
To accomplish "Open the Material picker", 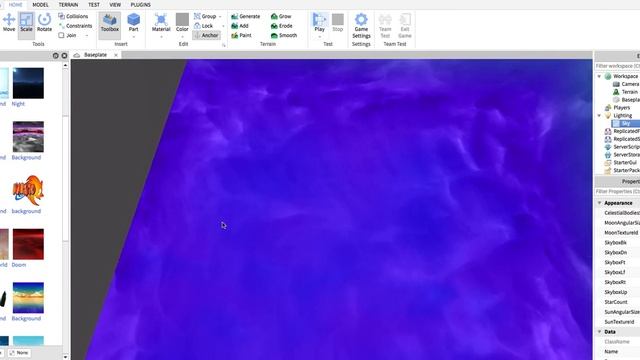I will tap(161, 22).
